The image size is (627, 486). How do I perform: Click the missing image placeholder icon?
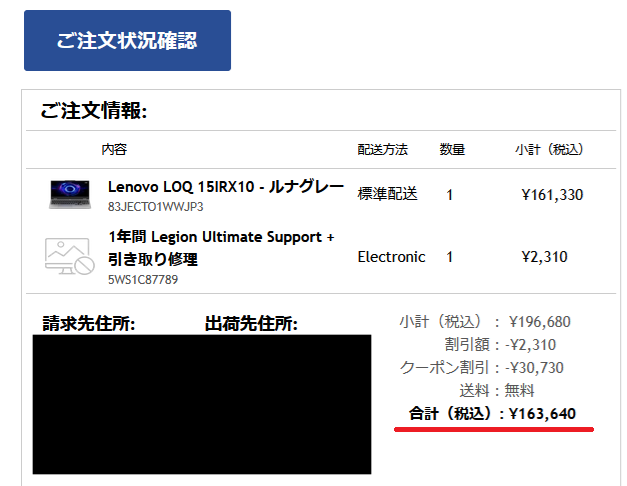point(70,257)
